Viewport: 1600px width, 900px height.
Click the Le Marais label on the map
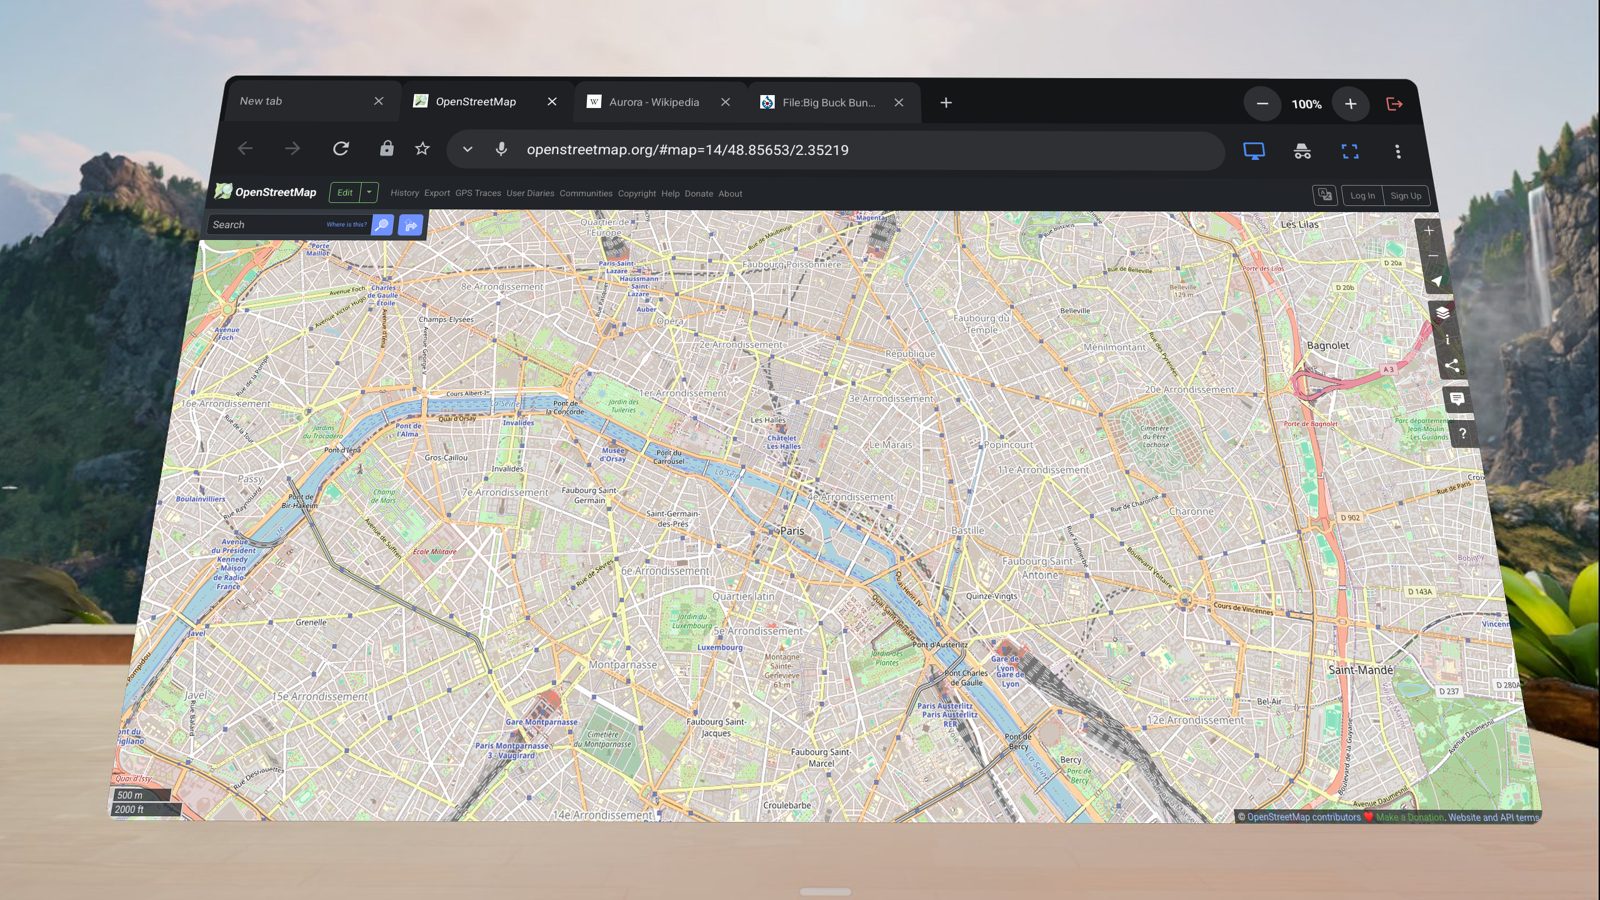tap(890, 444)
